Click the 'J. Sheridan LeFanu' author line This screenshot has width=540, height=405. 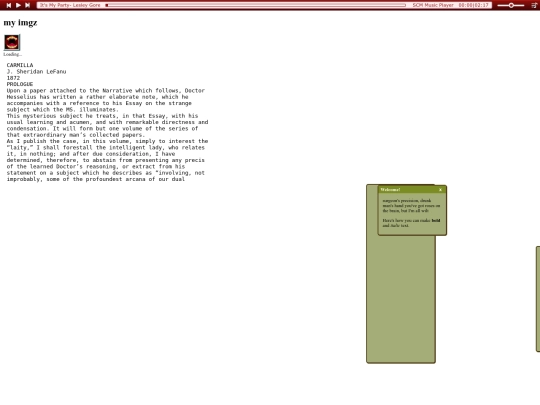(36, 72)
